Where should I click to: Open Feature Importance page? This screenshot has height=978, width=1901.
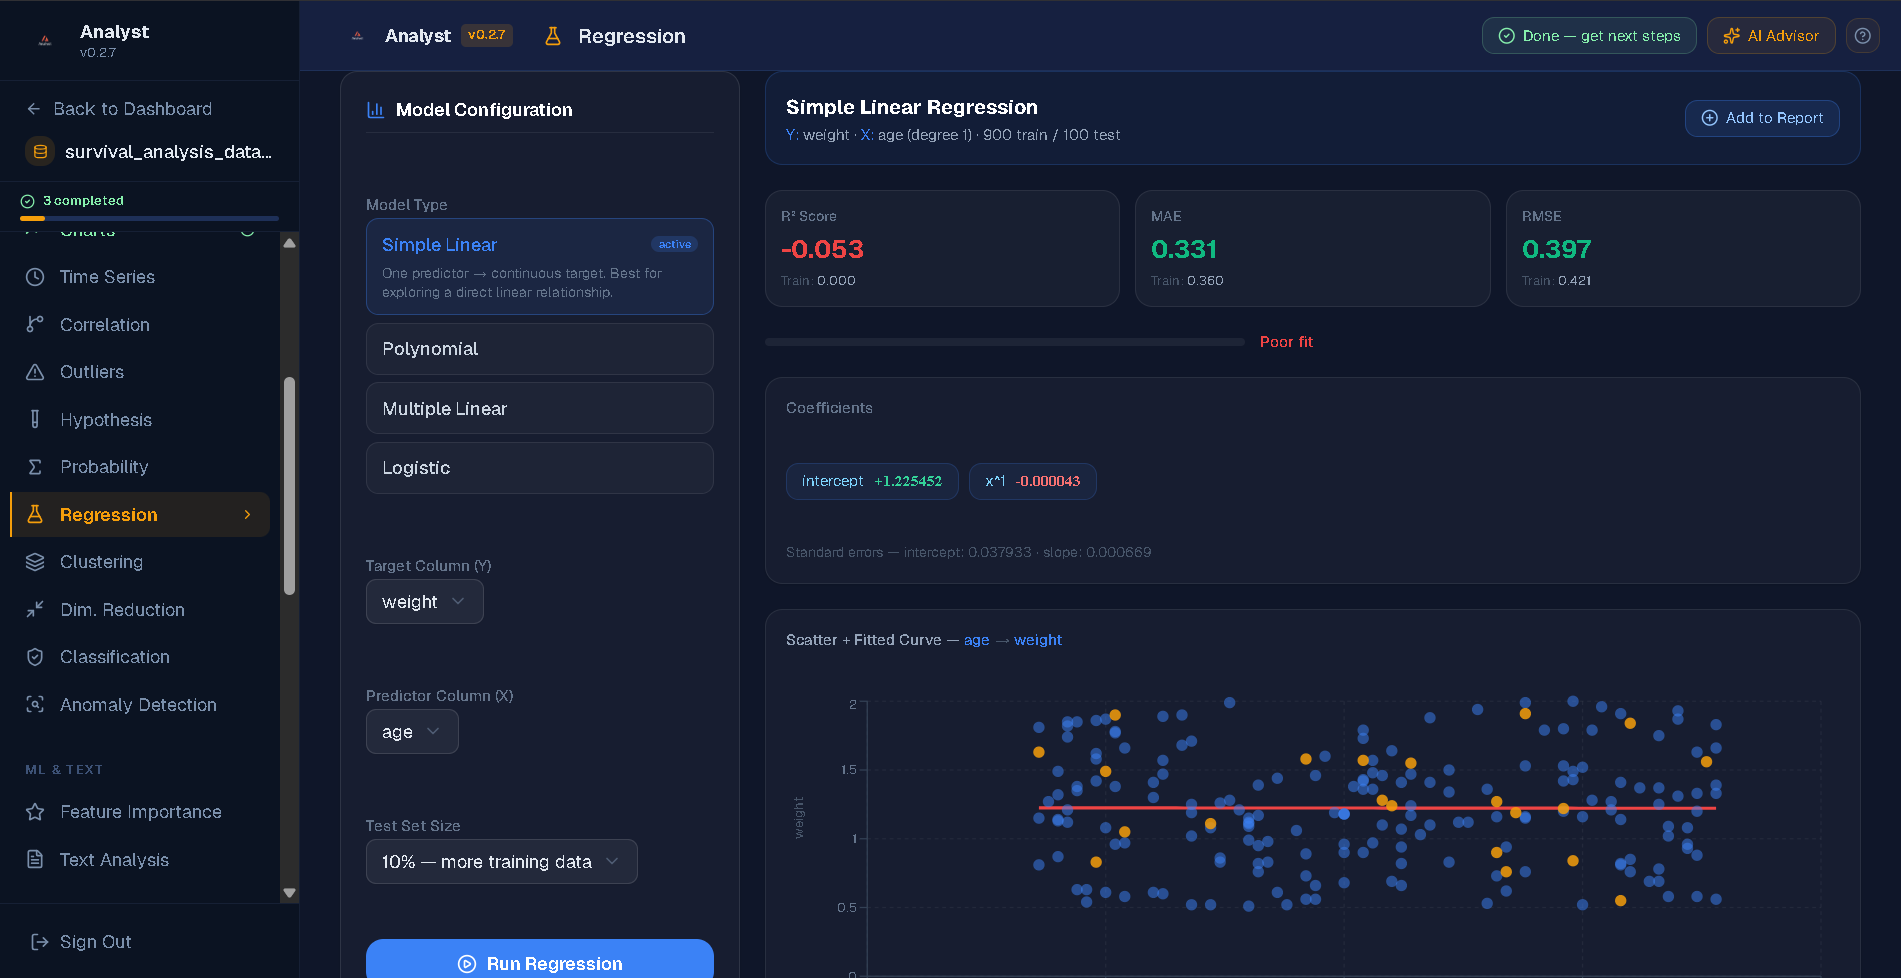tap(140, 812)
